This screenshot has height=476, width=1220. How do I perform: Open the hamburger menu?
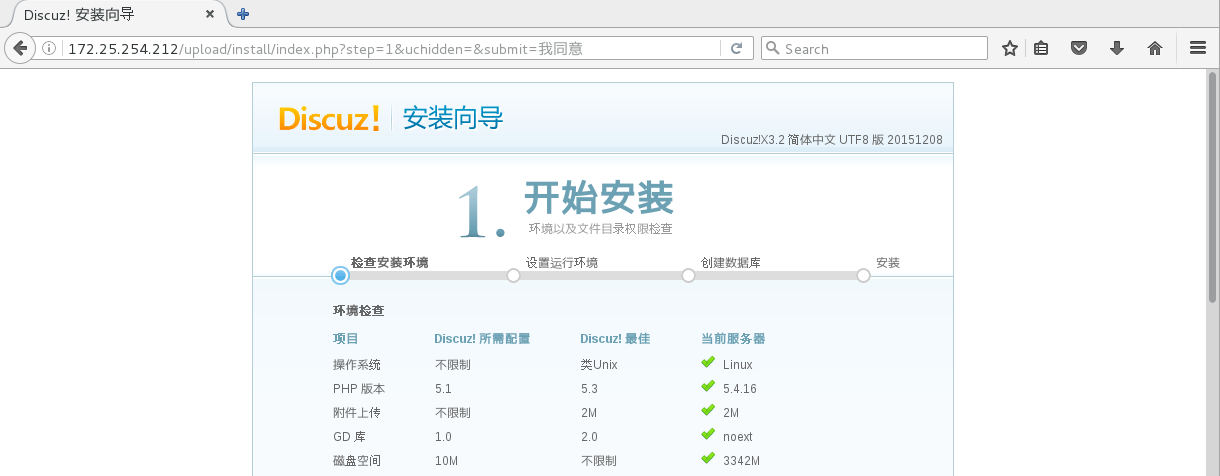(1198, 48)
